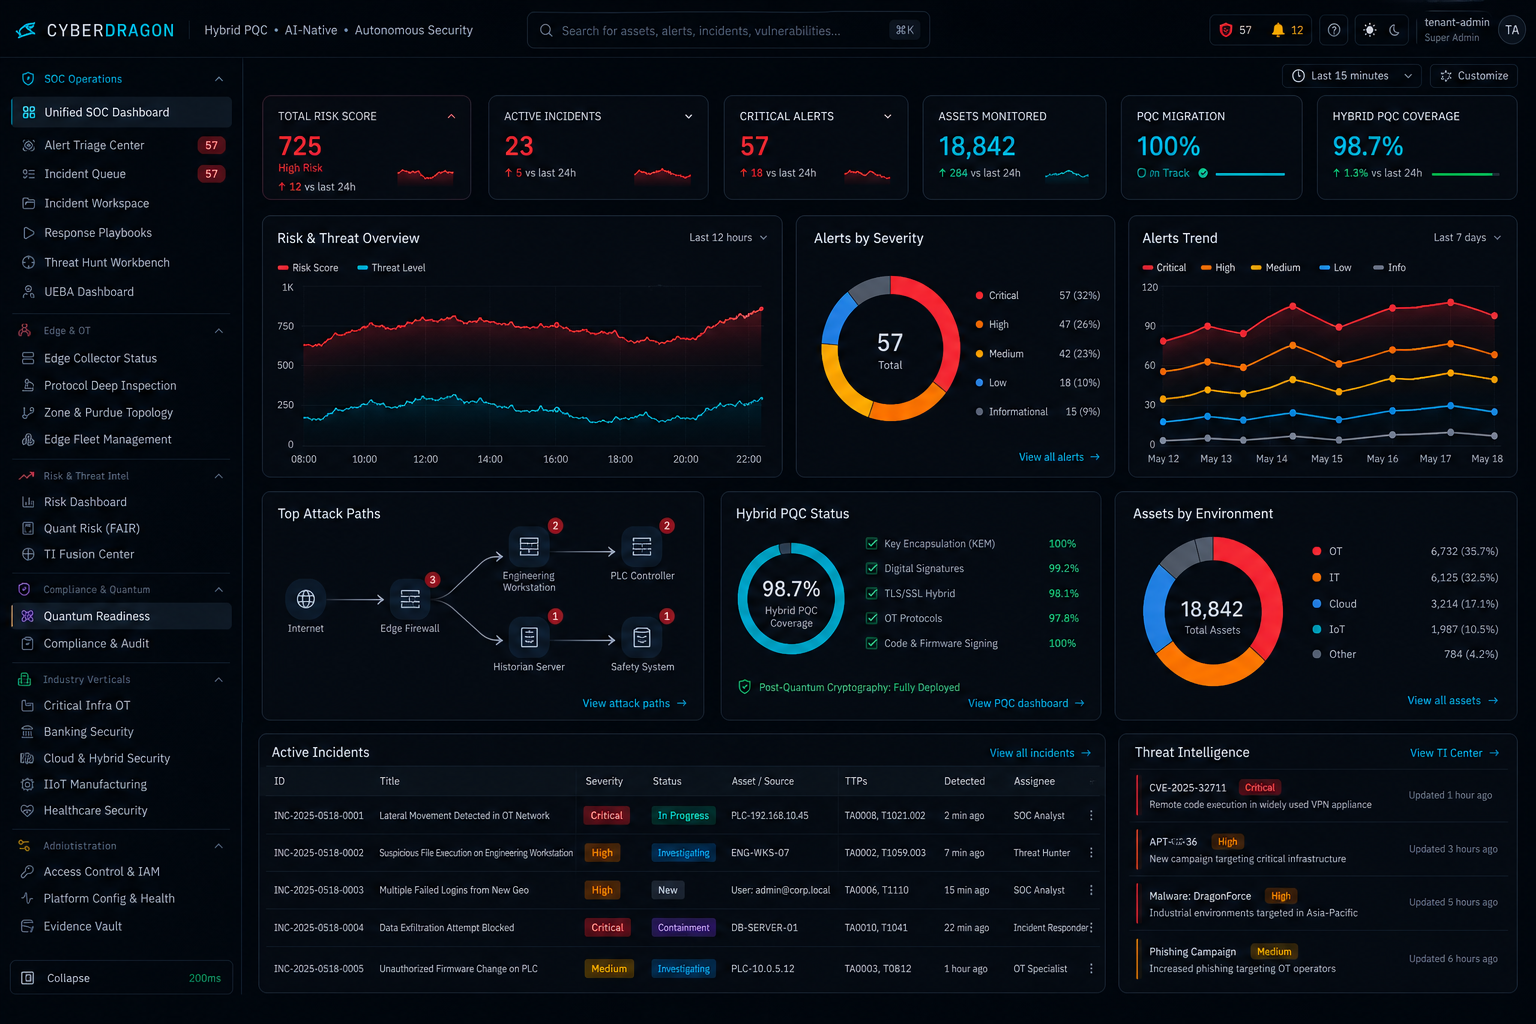Click the Safety System node icon
This screenshot has width=1536, height=1024.
tap(642, 637)
